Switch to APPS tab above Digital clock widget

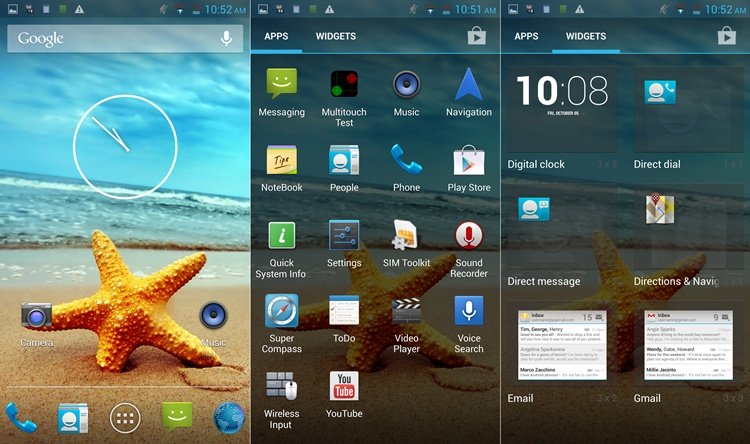pyautogui.click(x=526, y=36)
